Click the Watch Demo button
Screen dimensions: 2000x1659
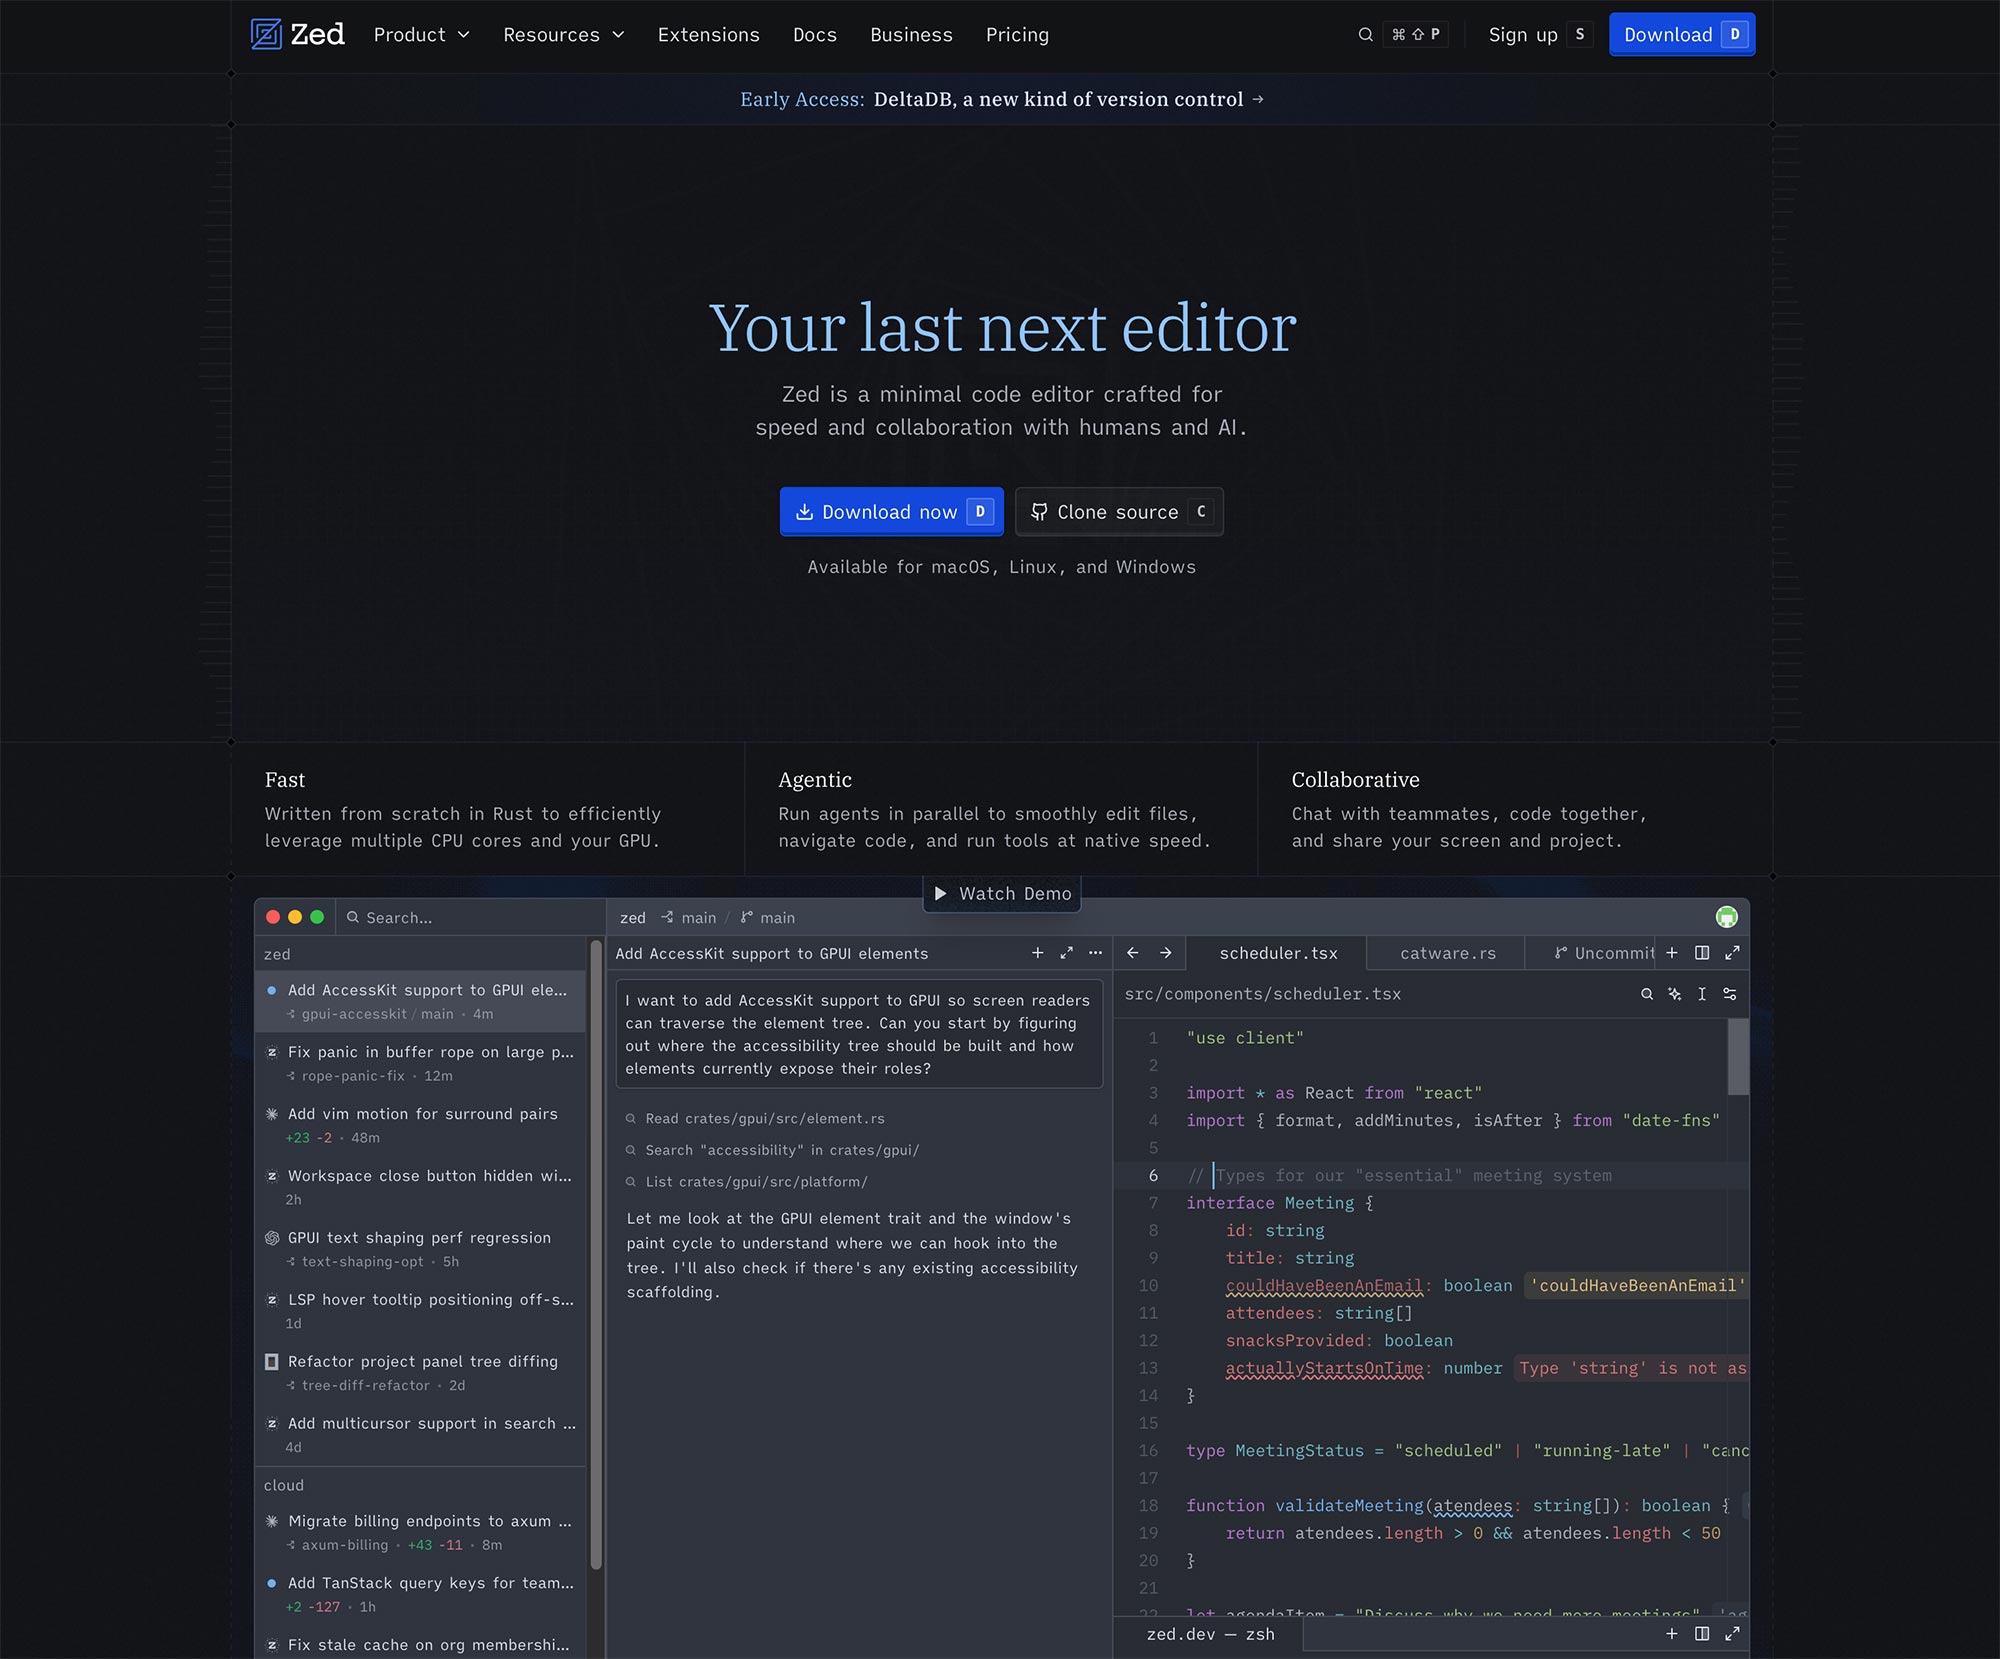(1002, 893)
